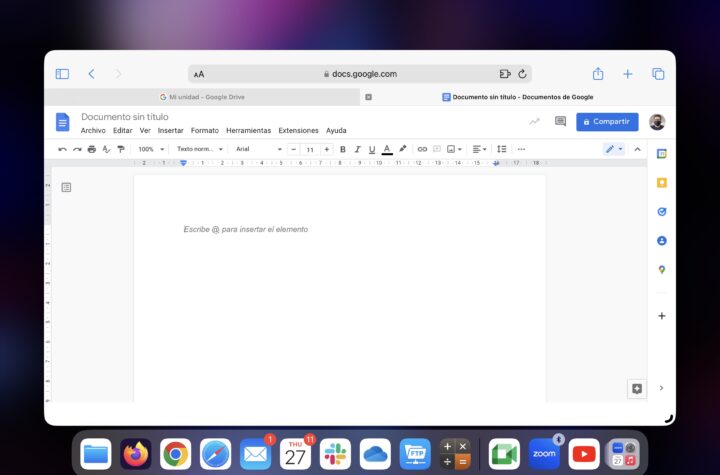Viewport: 720px width, 475px height.
Task: Open the Extensiones menu
Action: pyautogui.click(x=298, y=130)
